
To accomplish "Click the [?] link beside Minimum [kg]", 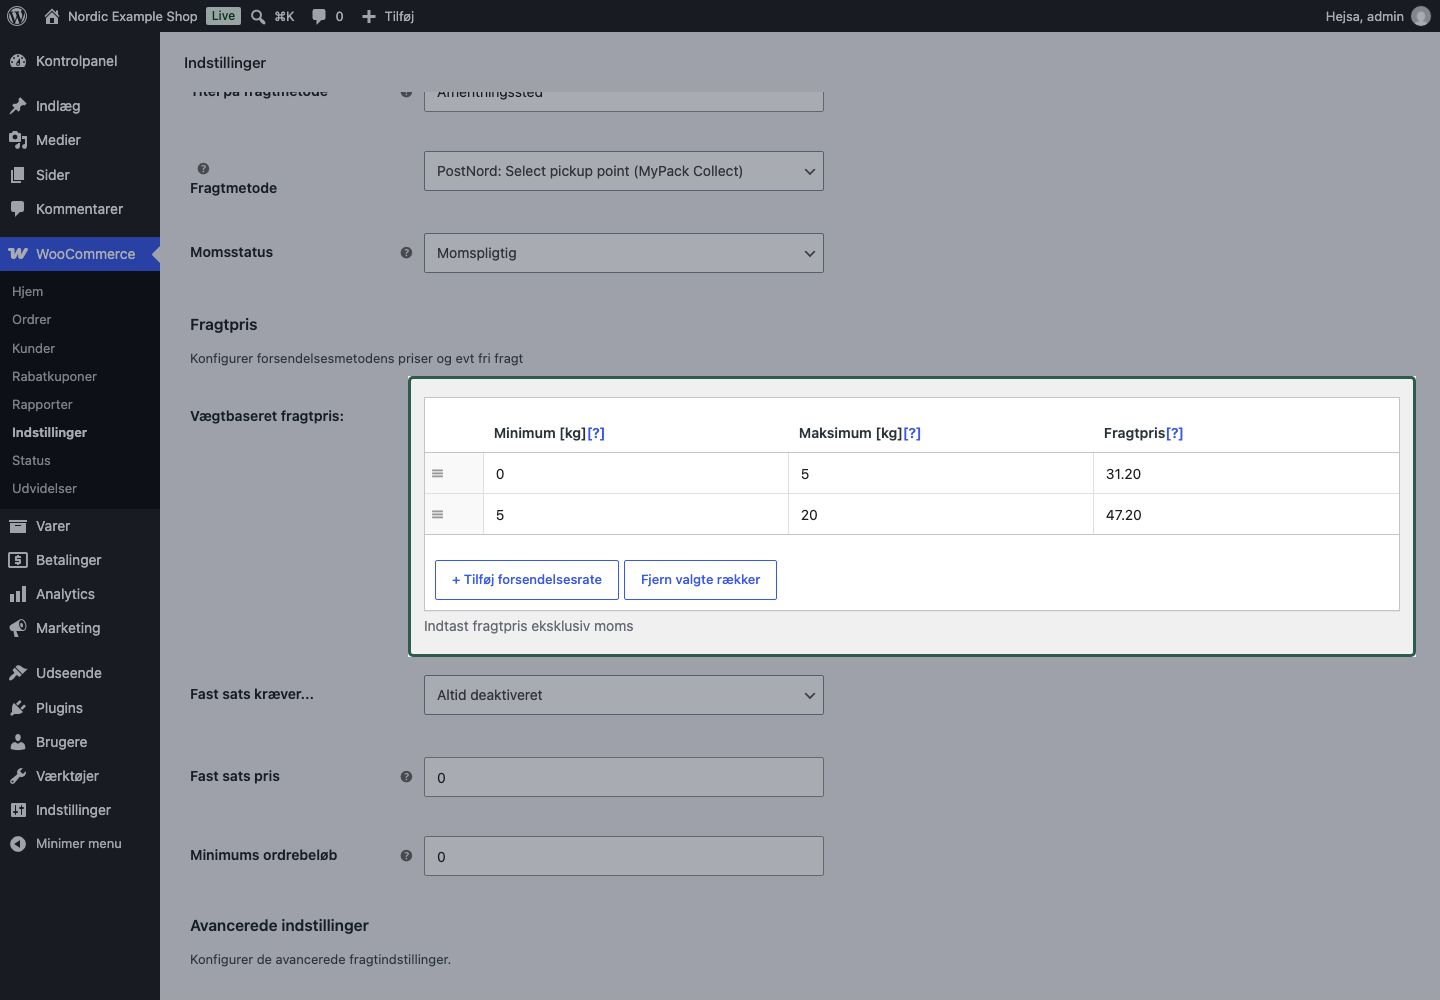I will pos(596,433).
